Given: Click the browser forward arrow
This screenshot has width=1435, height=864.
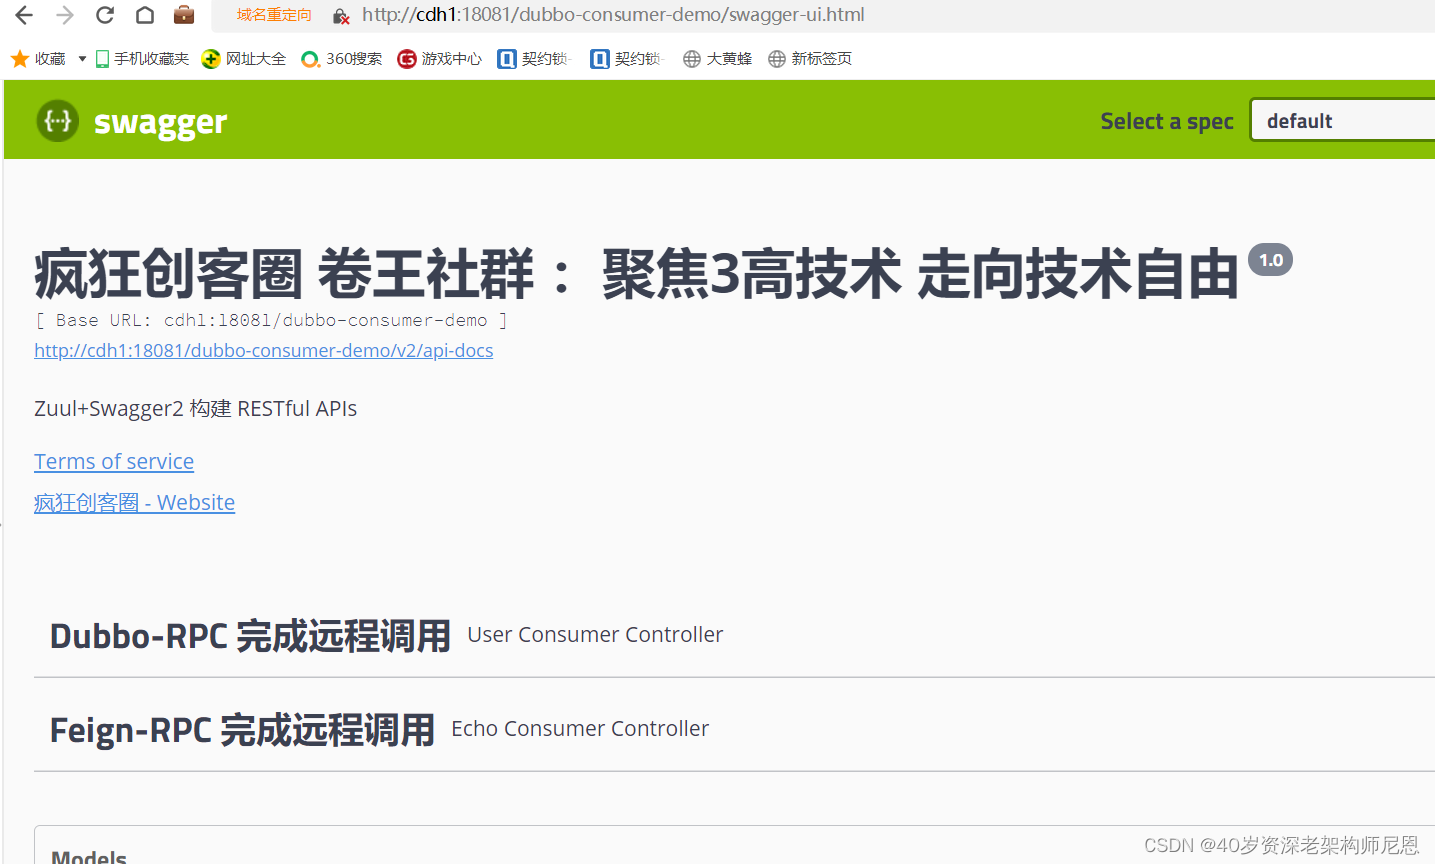Looking at the screenshot, I should tap(65, 15).
